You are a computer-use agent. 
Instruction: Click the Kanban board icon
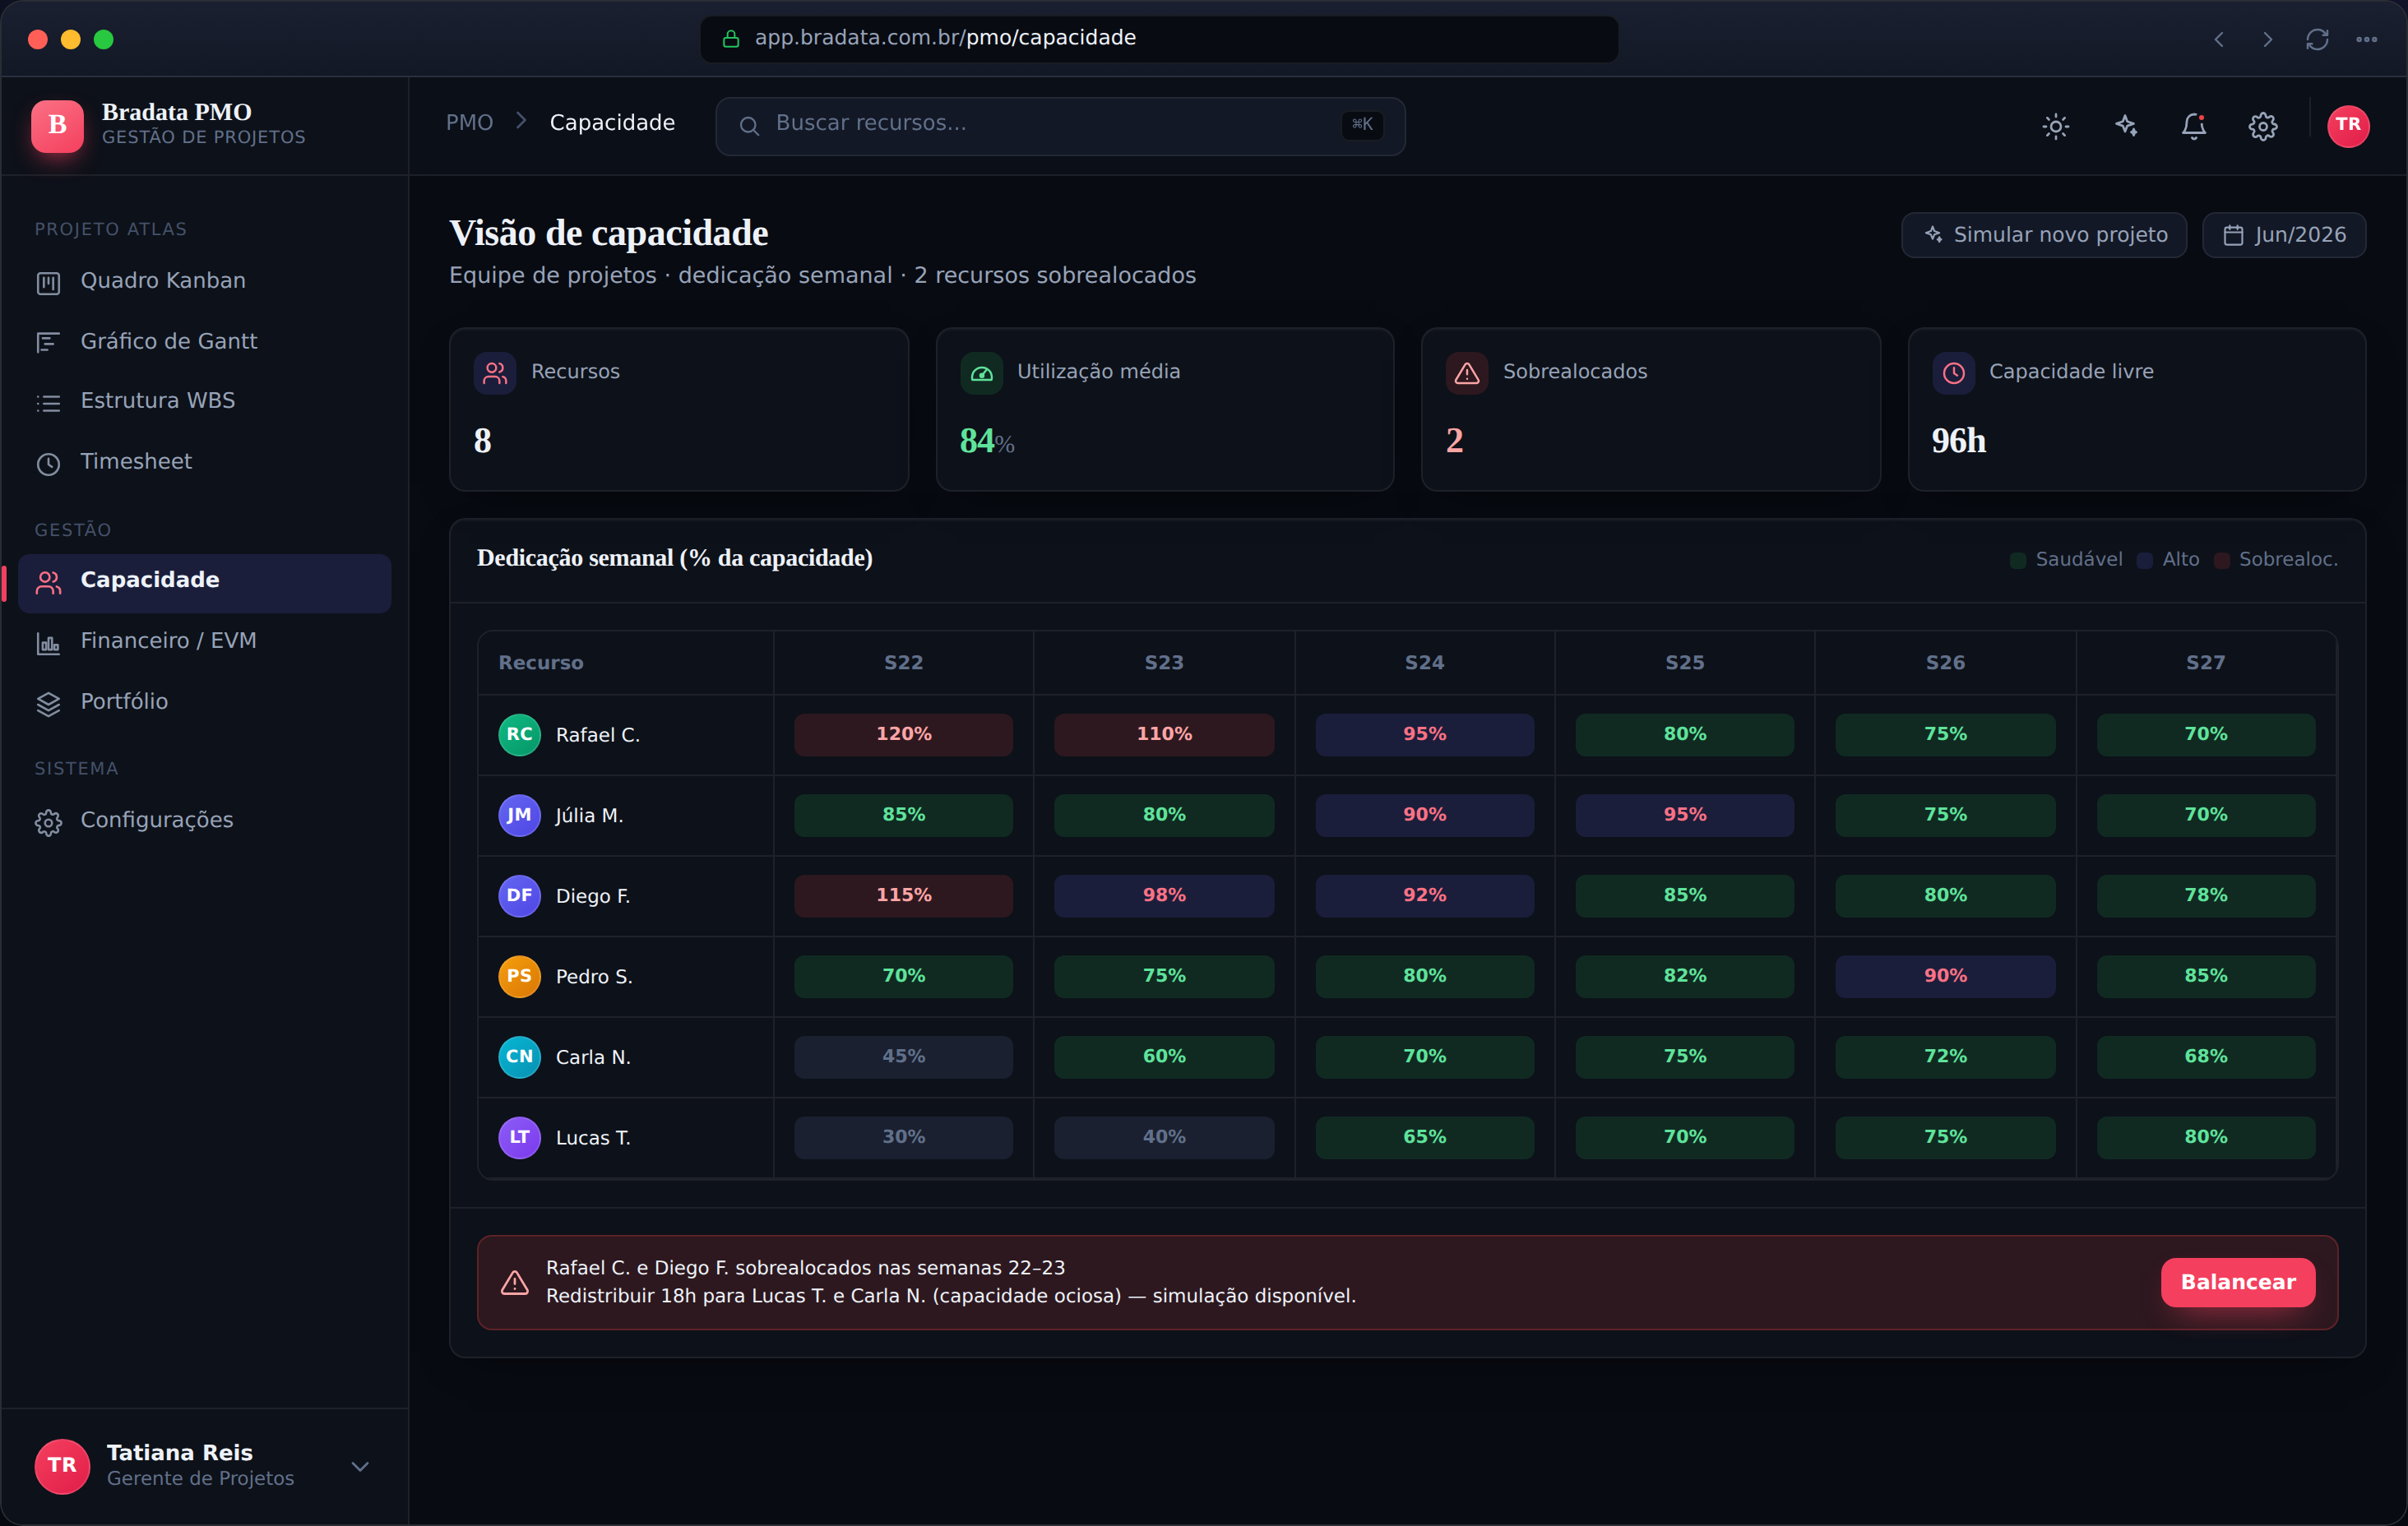(x=48, y=283)
